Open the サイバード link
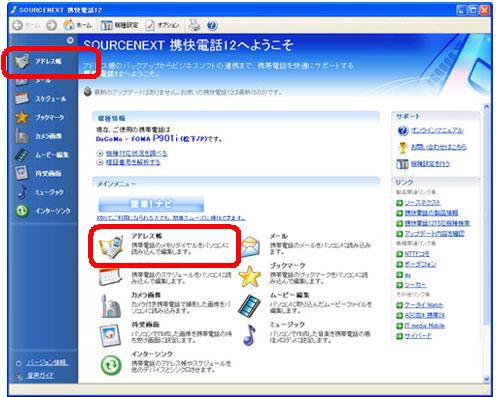This screenshot has height=397, width=500. pyautogui.click(x=418, y=336)
